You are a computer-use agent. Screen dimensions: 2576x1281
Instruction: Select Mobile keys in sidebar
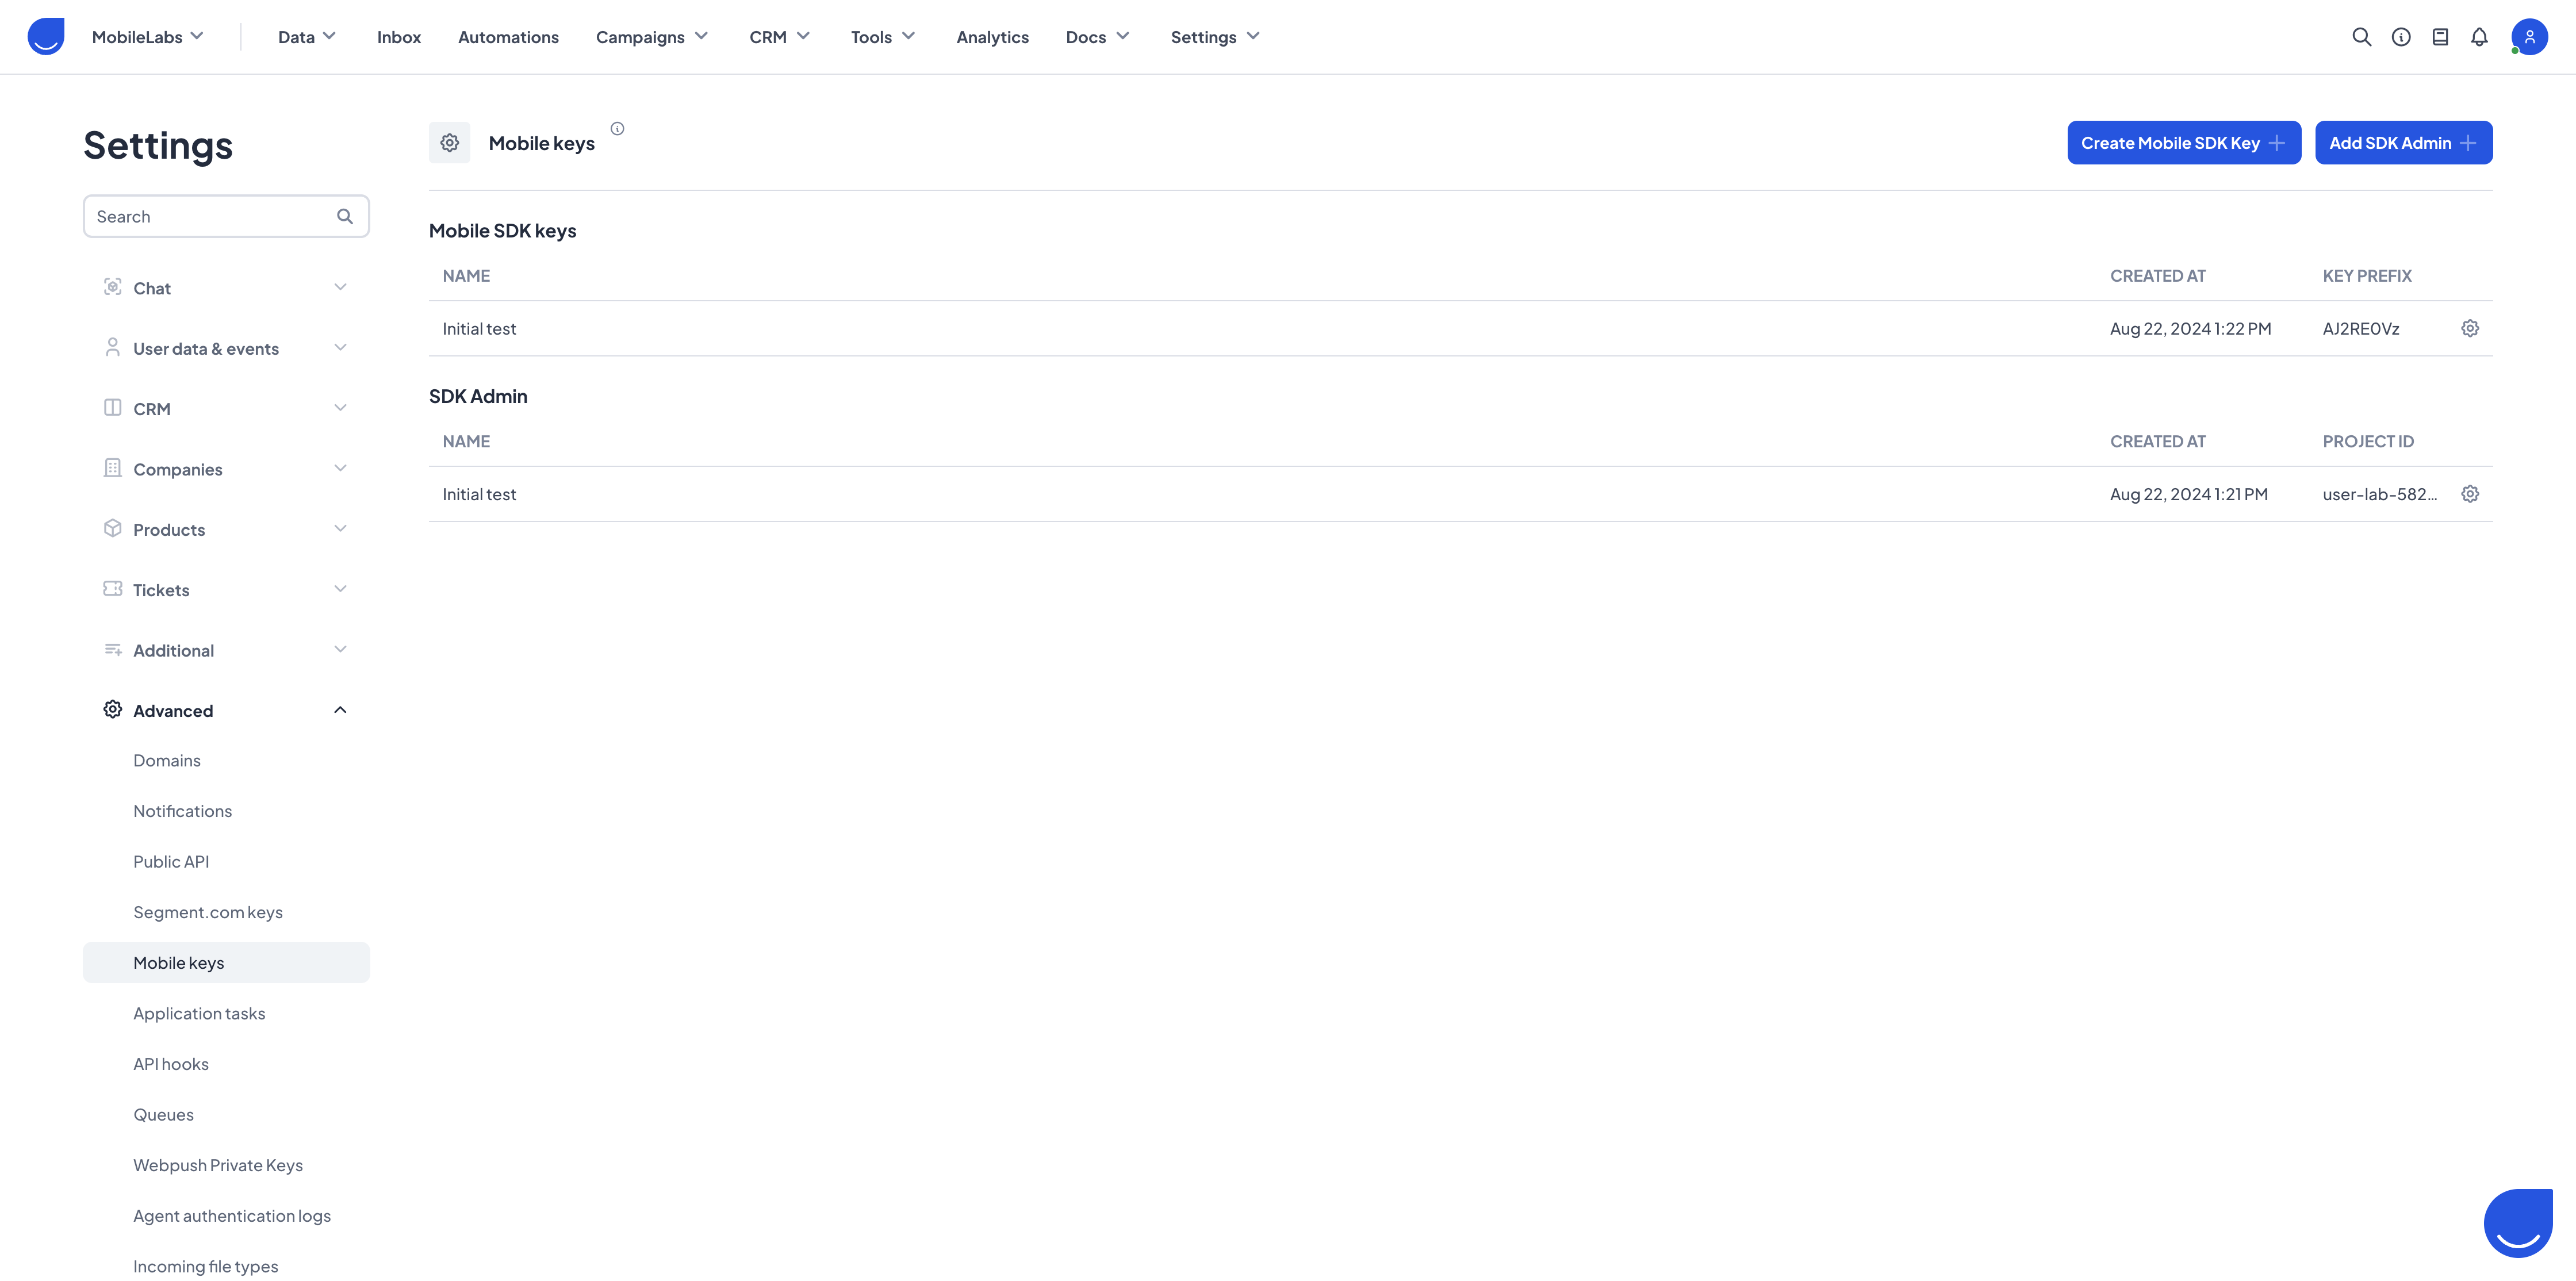tap(226, 962)
